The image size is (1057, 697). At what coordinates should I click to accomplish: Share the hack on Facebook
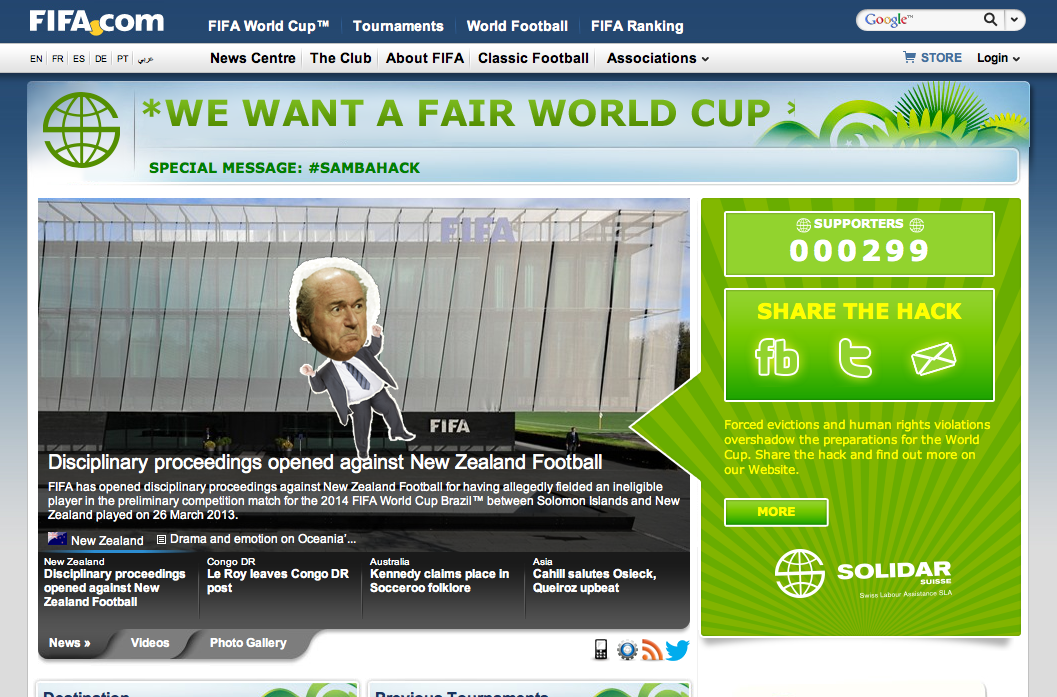[777, 357]
